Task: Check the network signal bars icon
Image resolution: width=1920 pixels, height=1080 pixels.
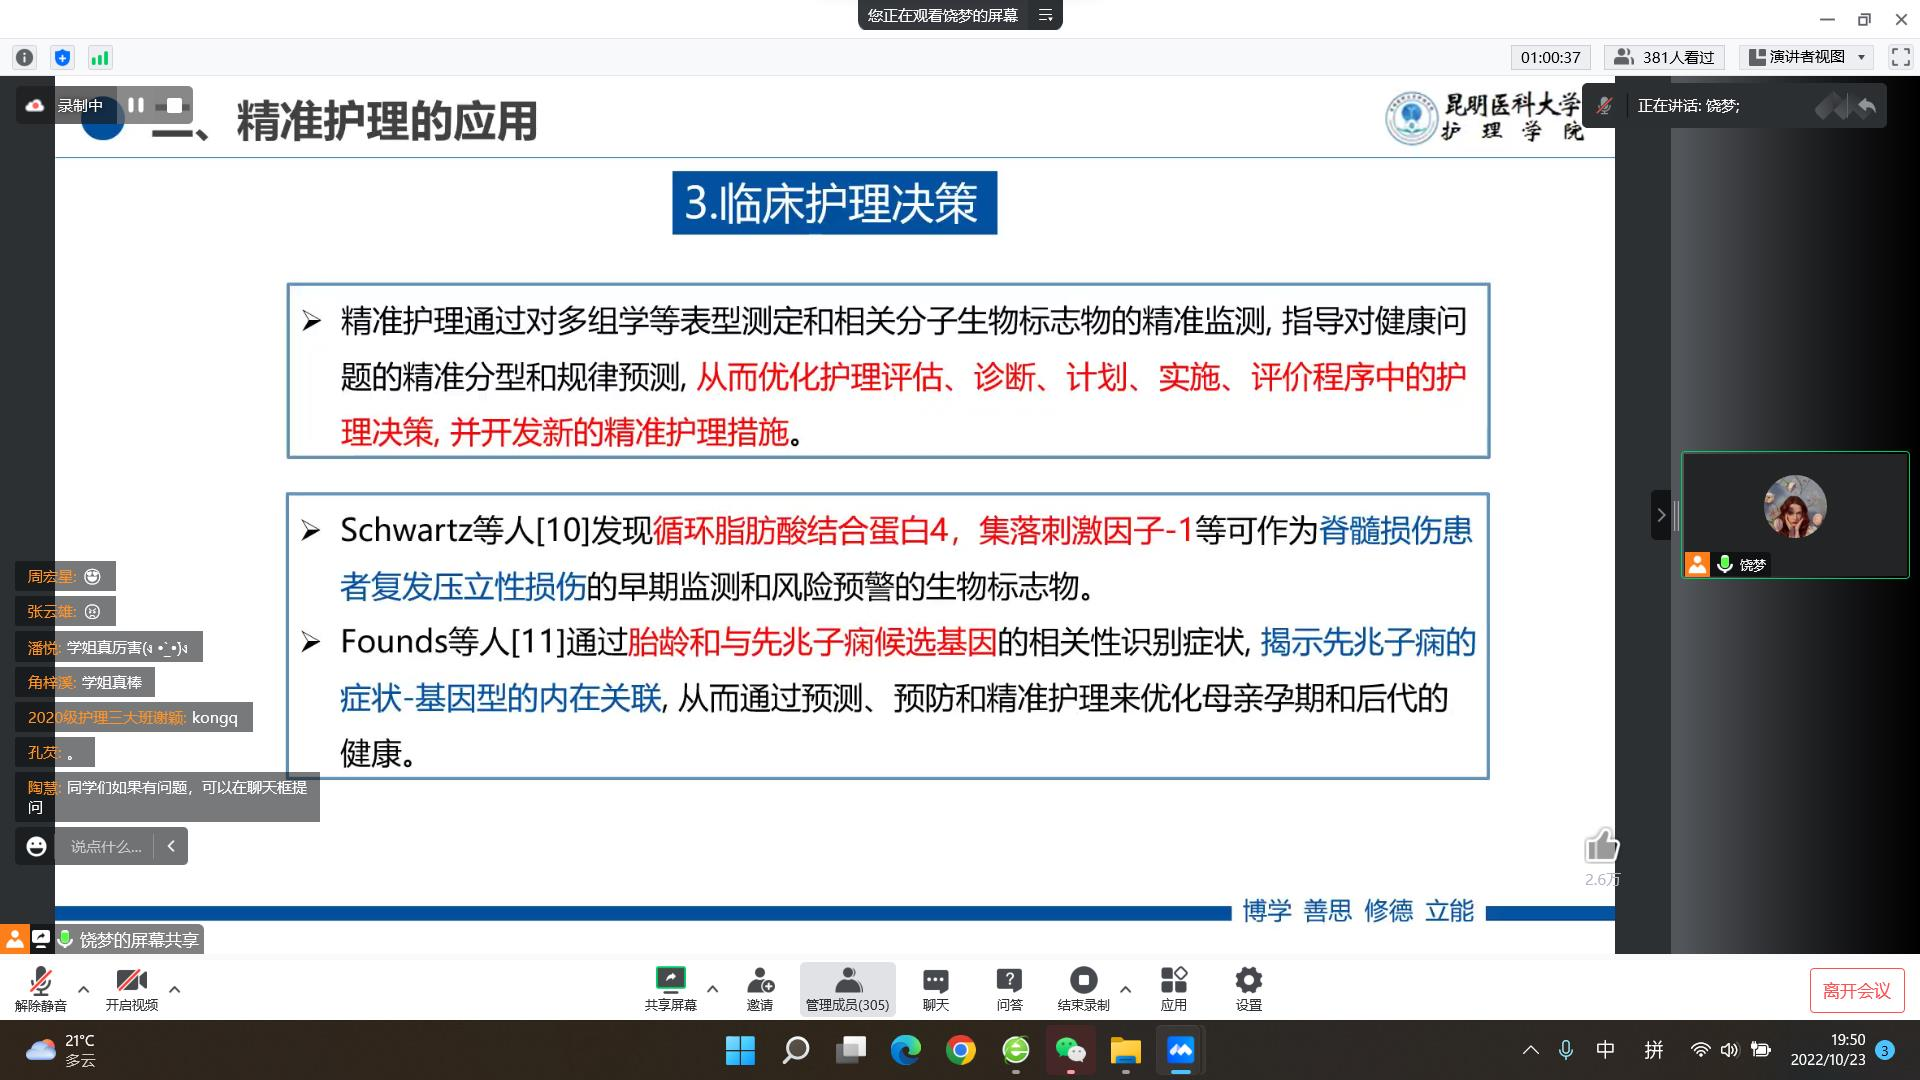Action: (x=99, y=58)
